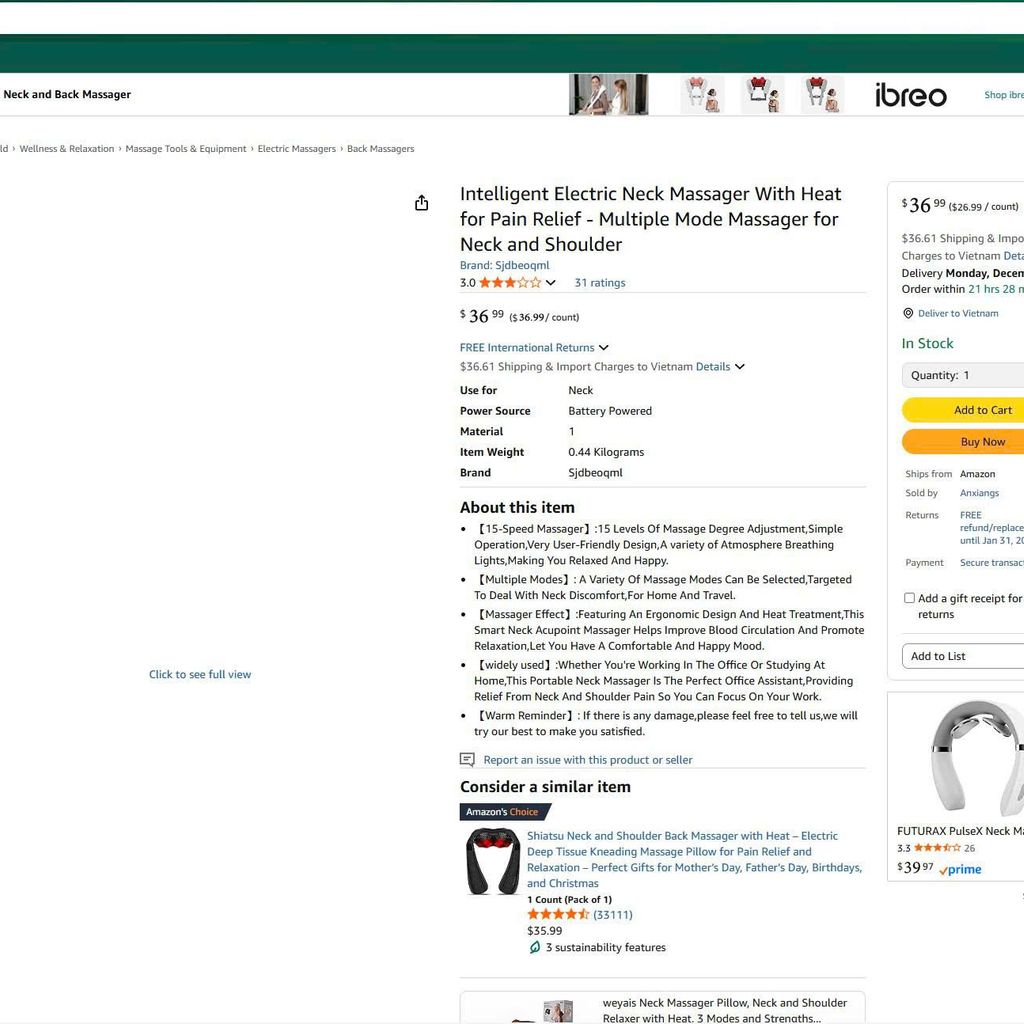Image resolution: width=1024 pixels, height=1024 pixels.
Task: Open FUTURAX PulseX Neck Massager image
Action: pyautogui.click(x=977, y=758)
